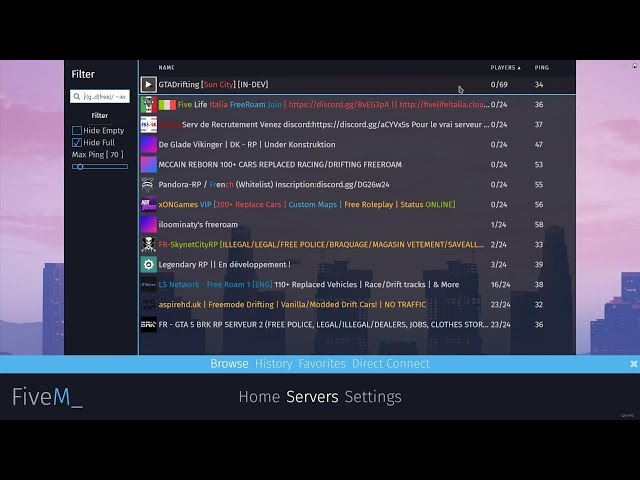Select FR-SkynetCityRP server row
The image size is (640, 480).
[358, 244]
